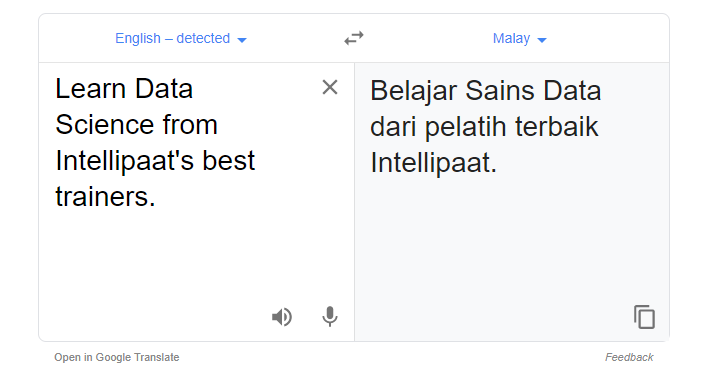
Task: Click the translated word 'Belajar'
Action: pos(413,92)
